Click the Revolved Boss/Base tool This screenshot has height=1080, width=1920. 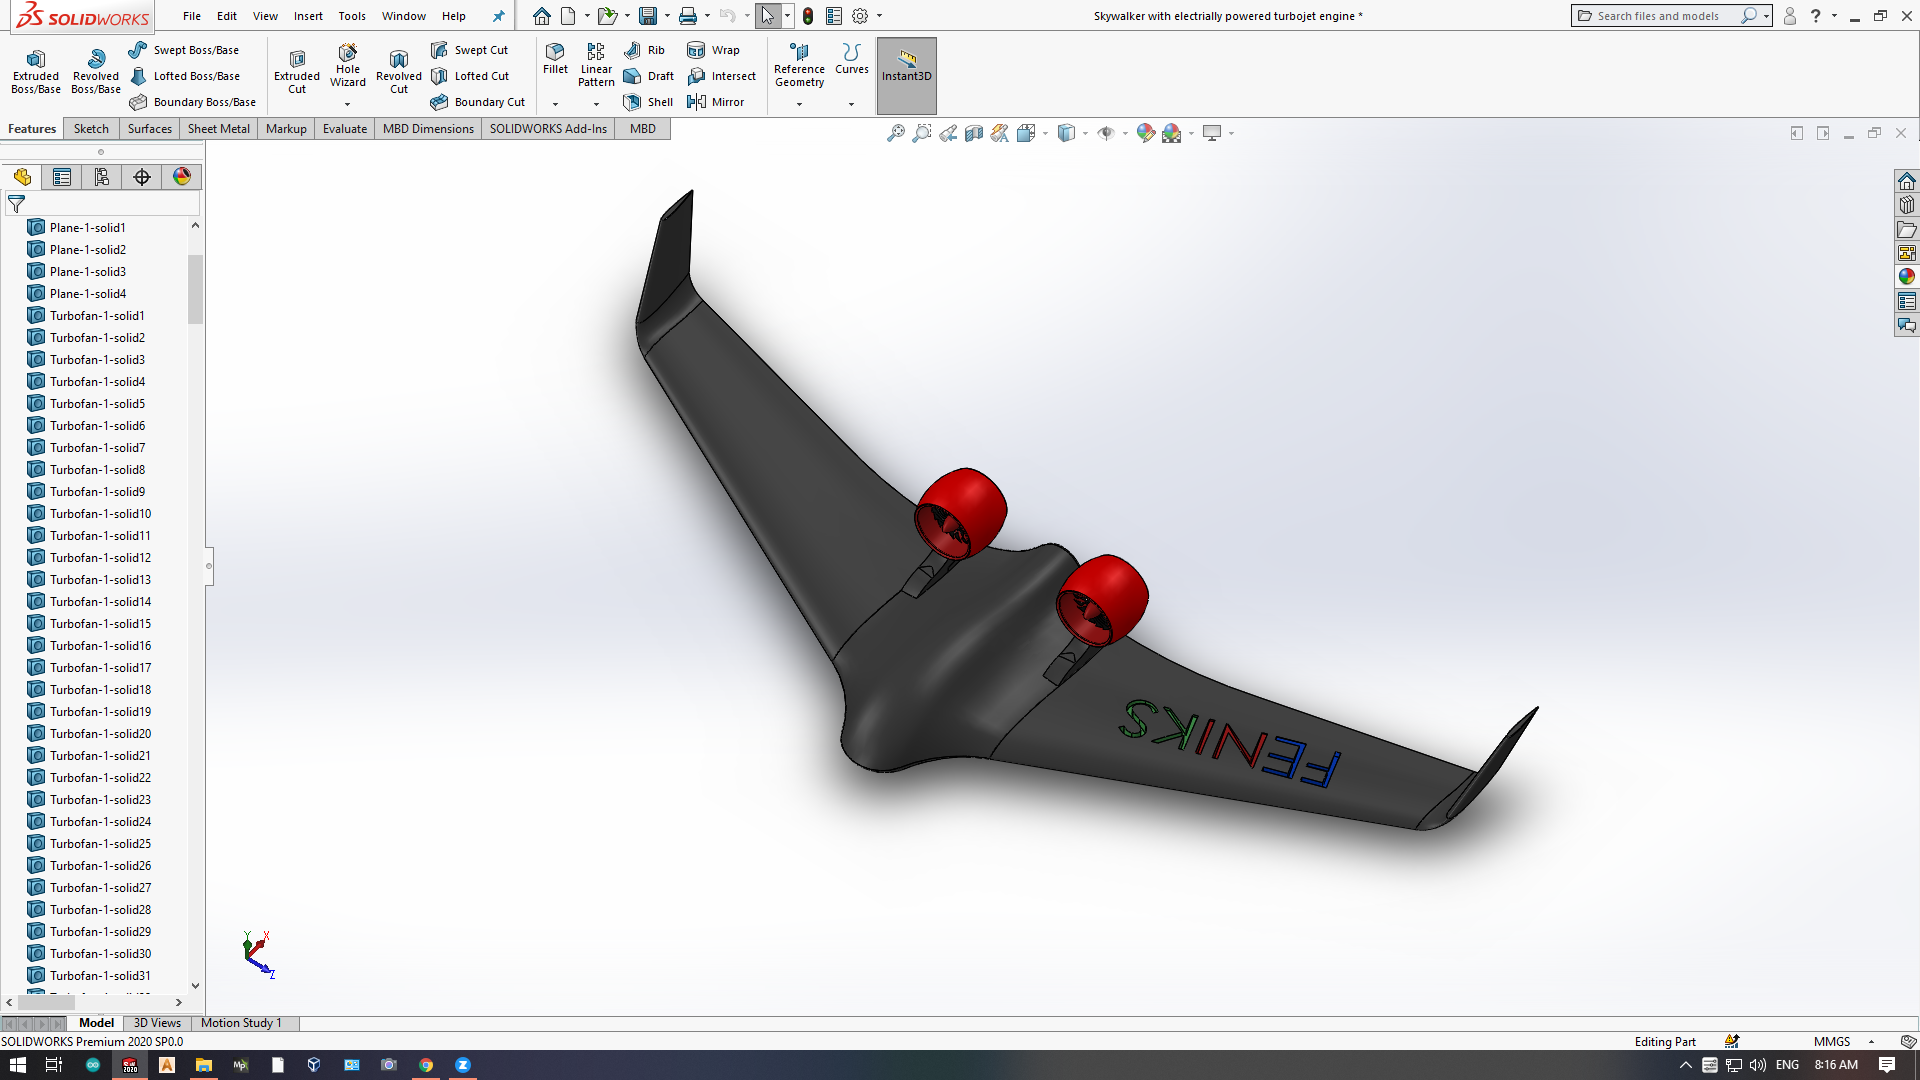coord(96,72)
